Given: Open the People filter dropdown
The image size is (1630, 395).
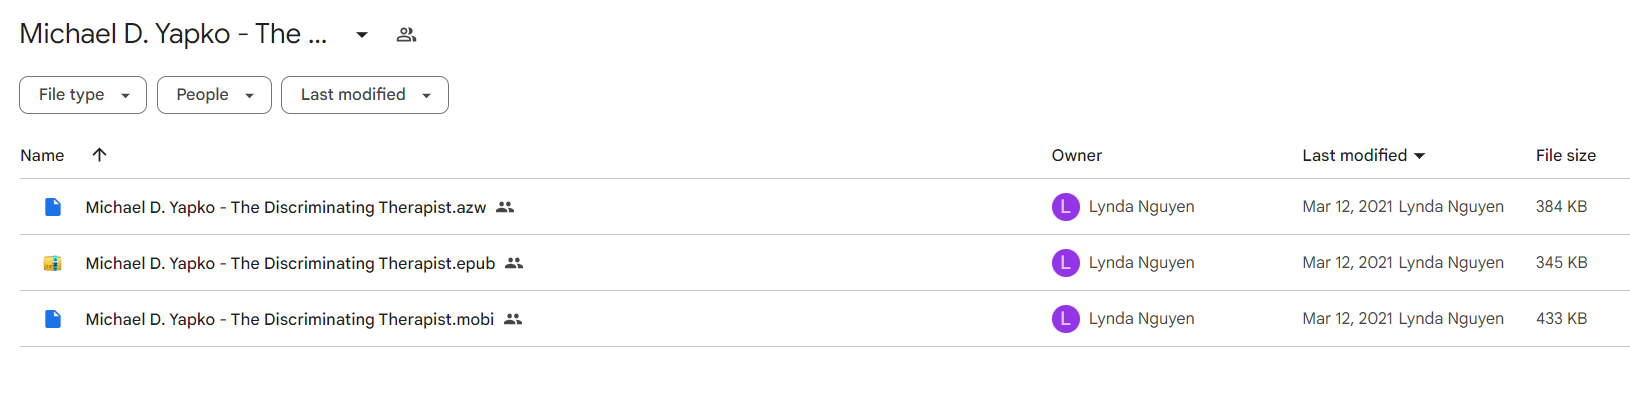Looking at the screenshot, I should click(x=214, y=95).
